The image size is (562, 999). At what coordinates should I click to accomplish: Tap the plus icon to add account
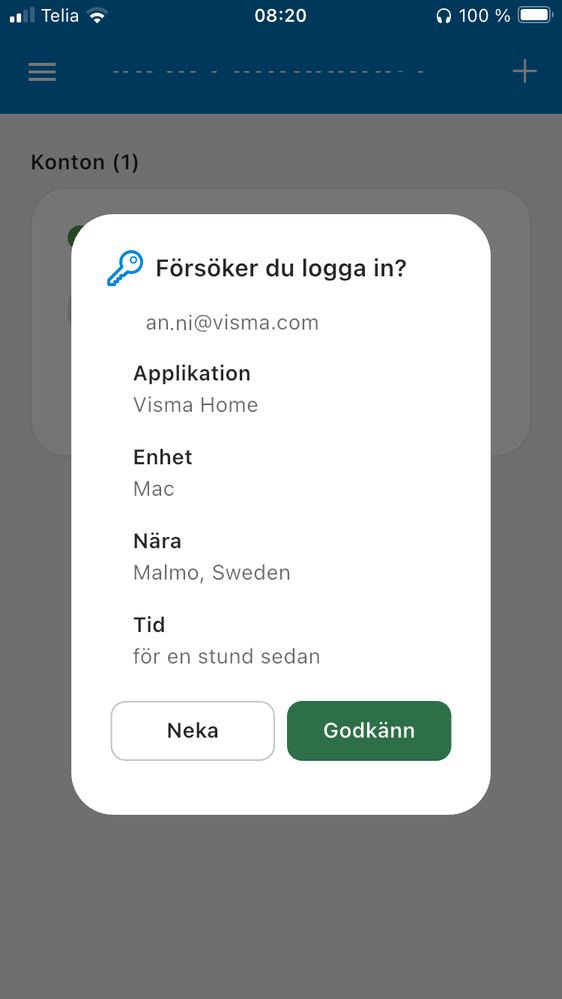click(x=524, y=71)
